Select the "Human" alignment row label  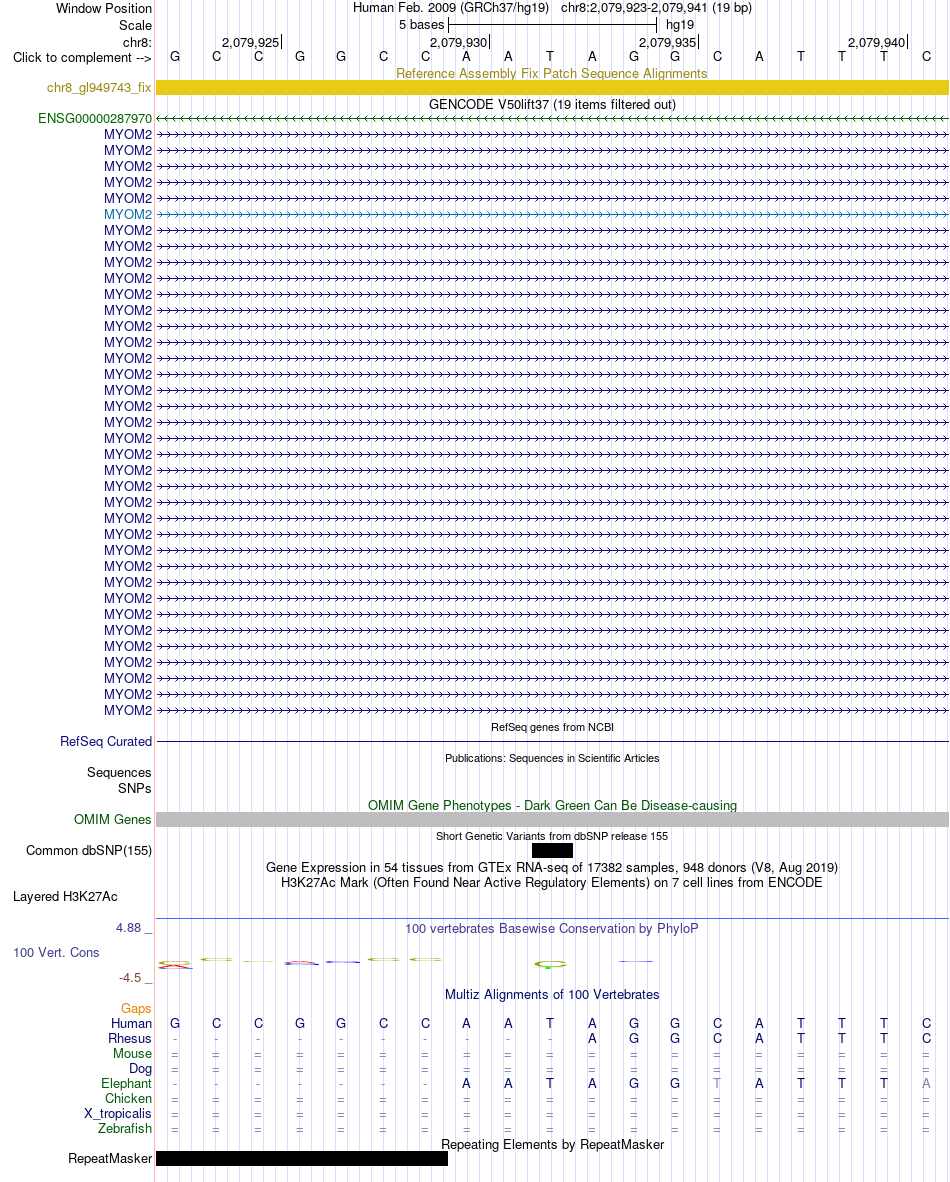131,1023
